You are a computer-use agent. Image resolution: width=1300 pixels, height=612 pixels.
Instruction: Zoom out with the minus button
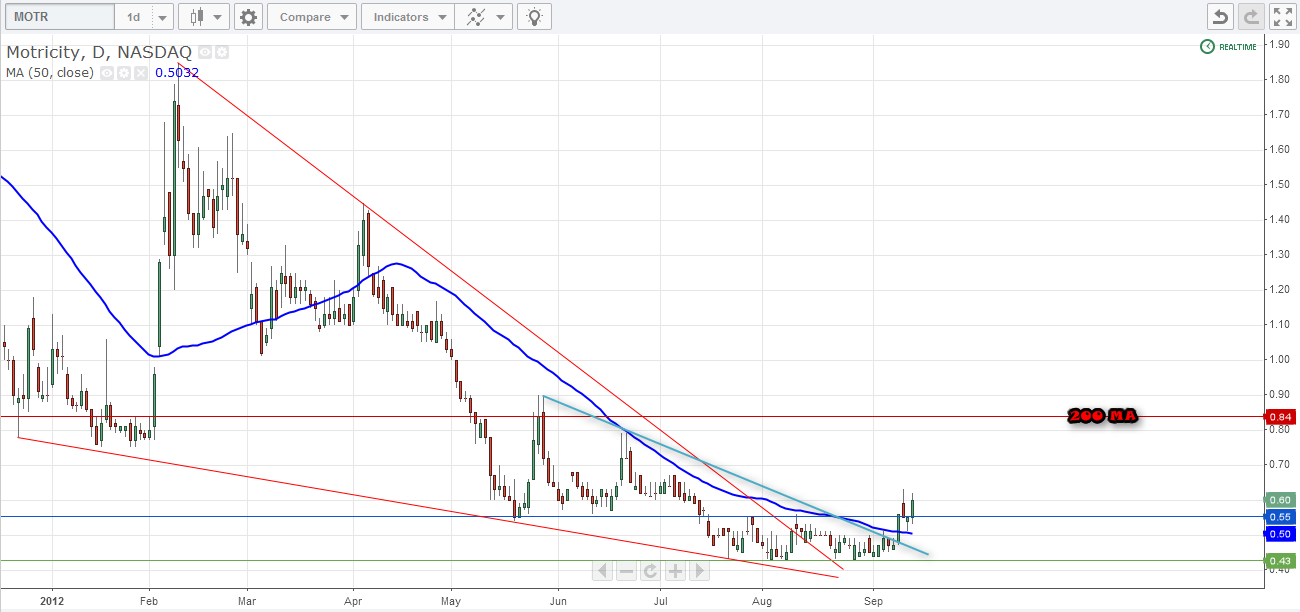pos(626,571)
